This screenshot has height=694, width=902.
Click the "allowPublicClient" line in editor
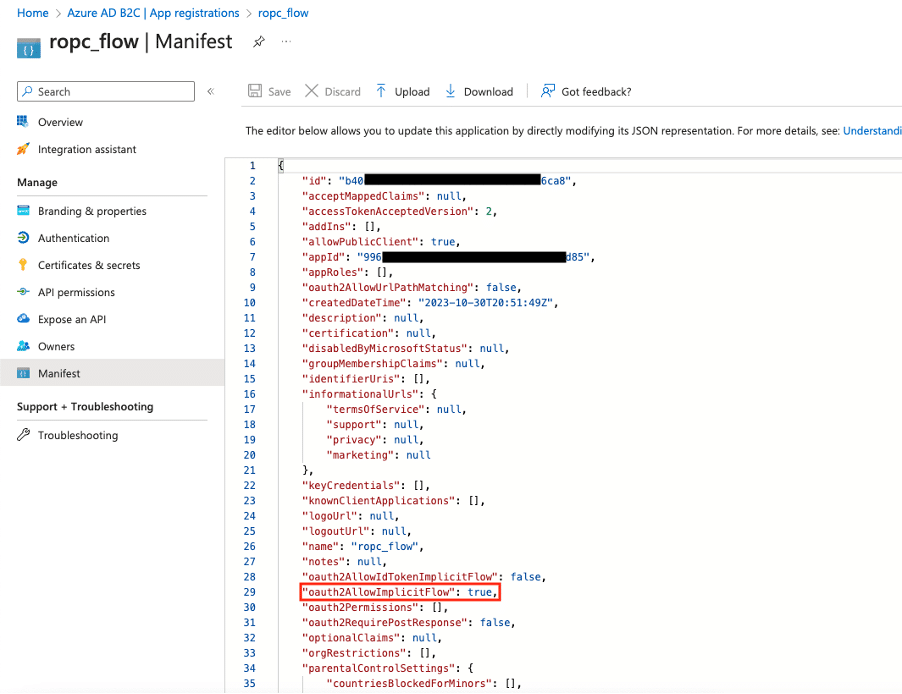pos(381,242)
